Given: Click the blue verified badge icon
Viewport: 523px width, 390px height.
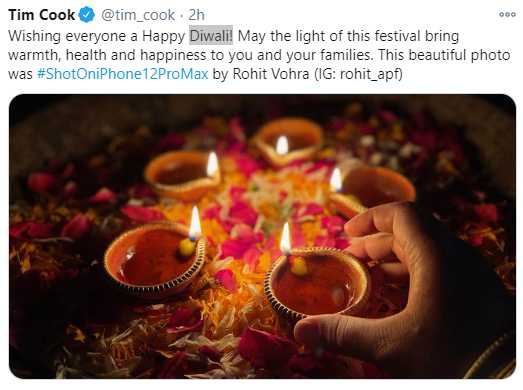Looking at the screenshot, I should [87, 15].
